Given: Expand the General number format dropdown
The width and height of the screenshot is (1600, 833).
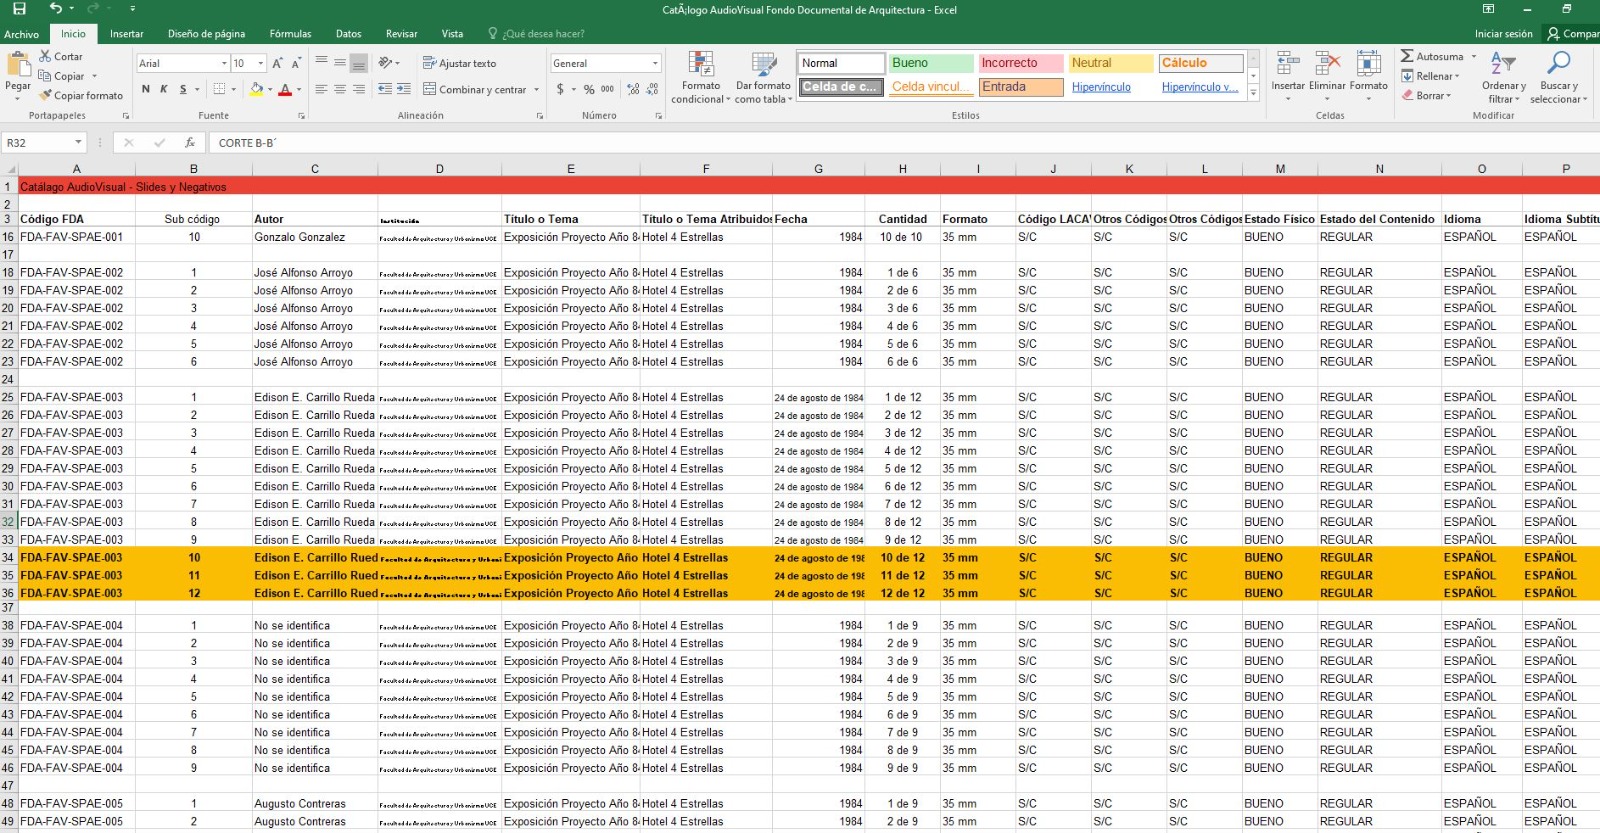Looking at the screenshot, I should coord(656,63).
